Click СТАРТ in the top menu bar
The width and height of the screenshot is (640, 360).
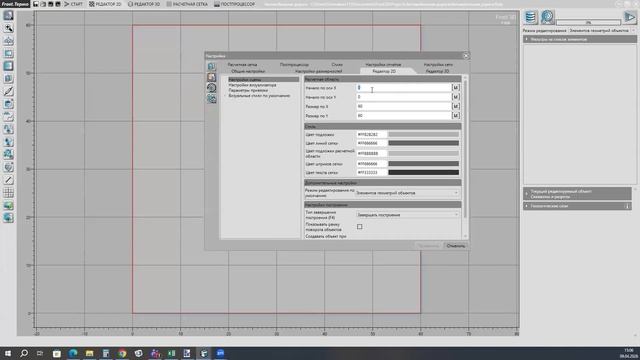pyautogui.click(x=73, y=4)
